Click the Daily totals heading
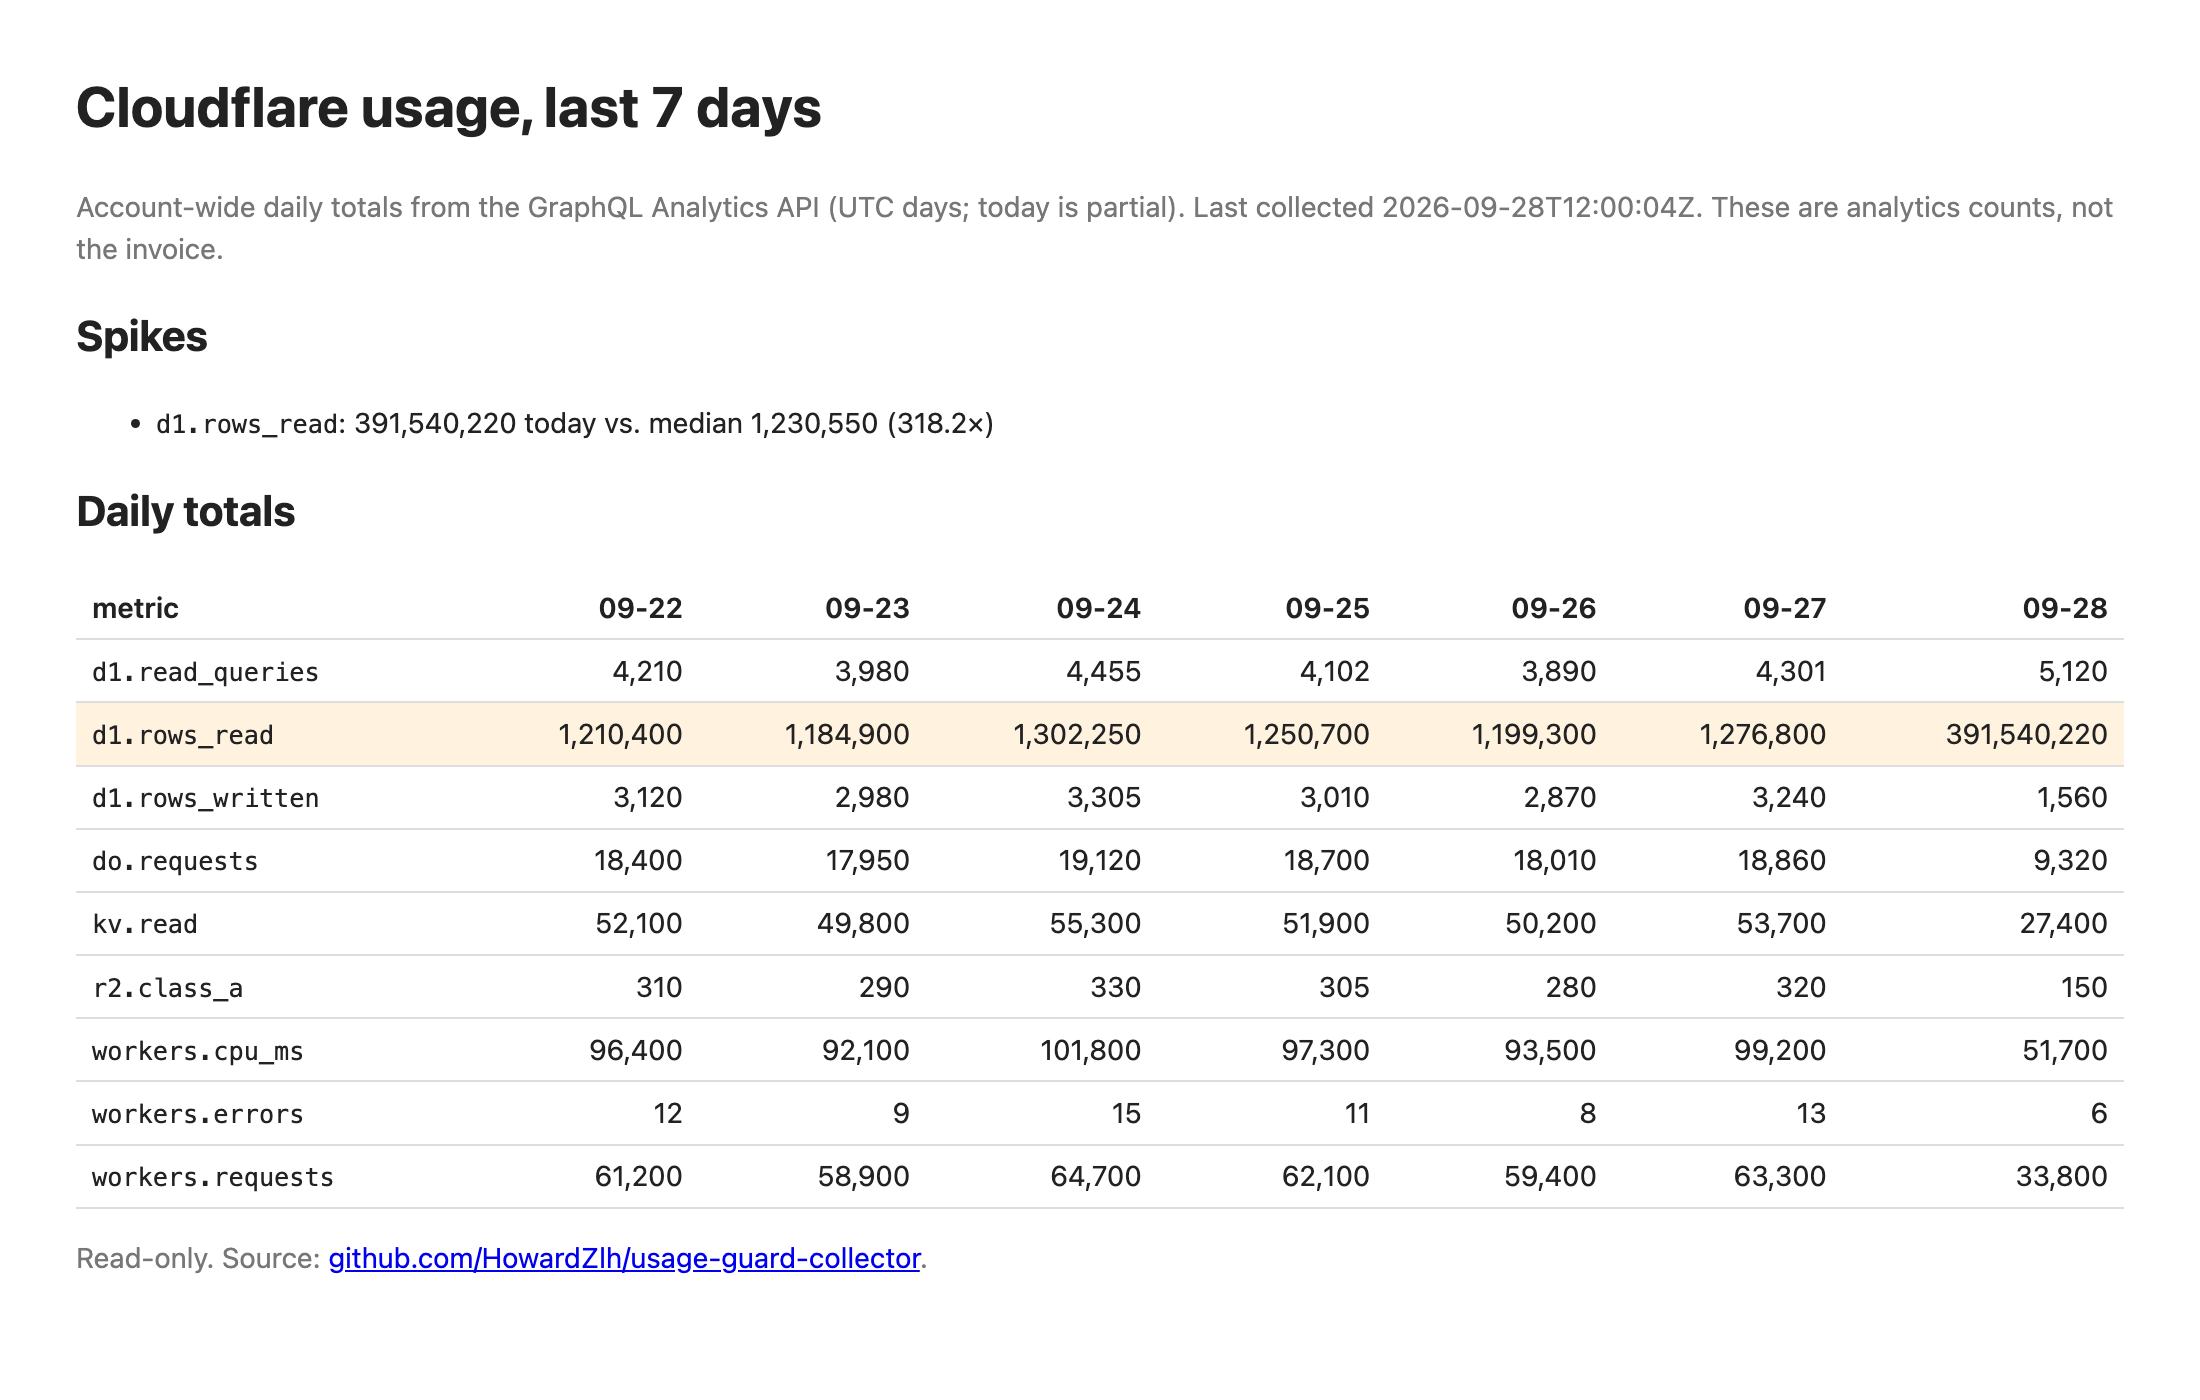The image size is (2200, 1400). (x=186, y=511)
